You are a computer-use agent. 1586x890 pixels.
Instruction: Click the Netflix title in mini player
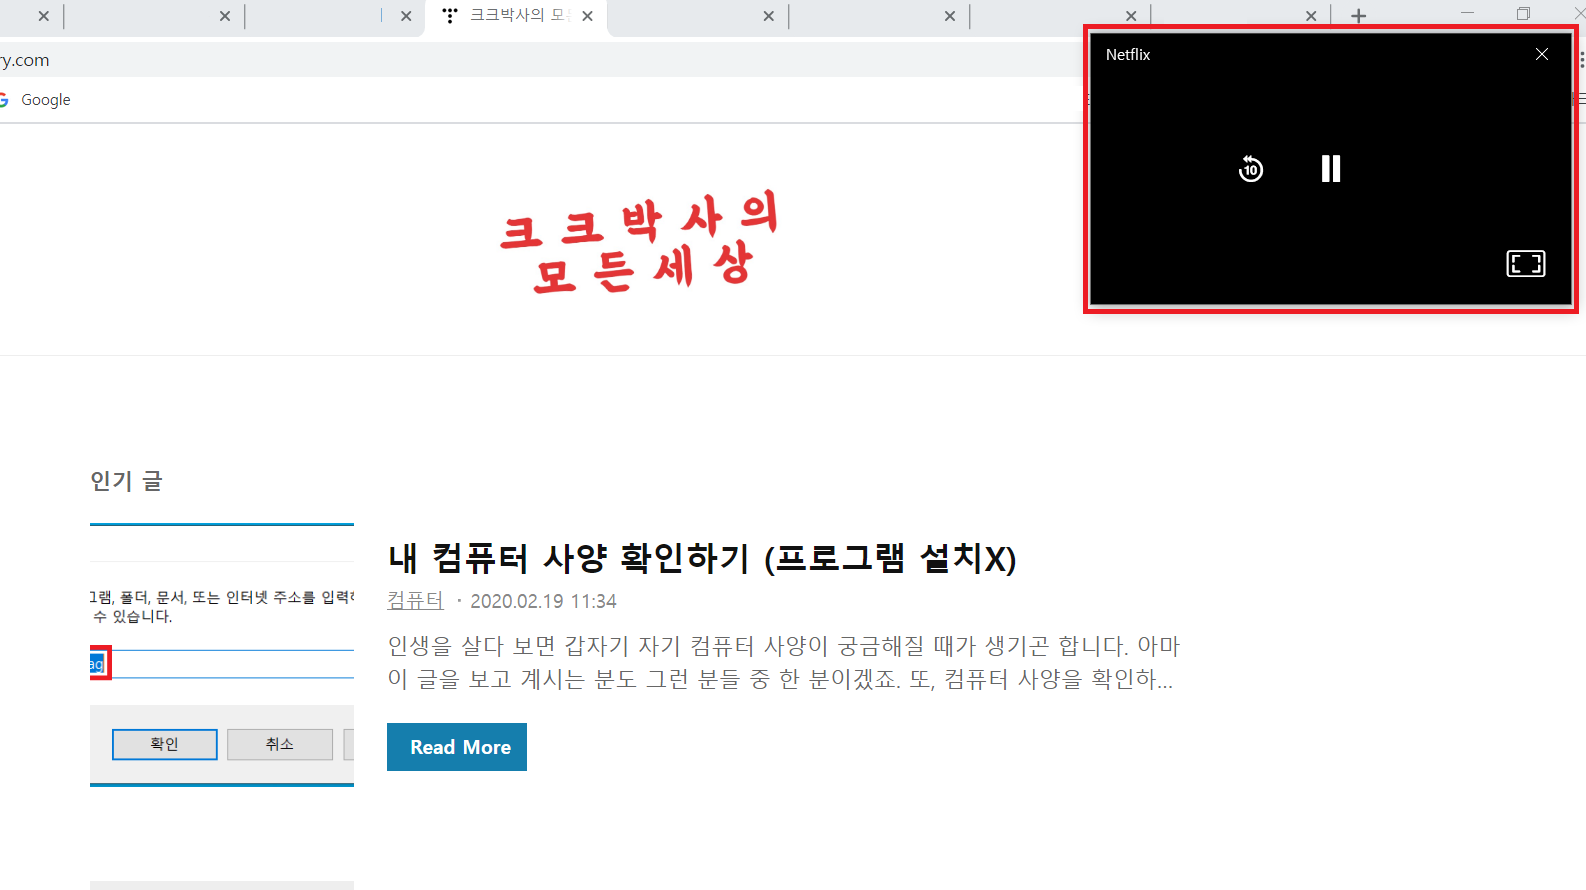pos(1128,55)
